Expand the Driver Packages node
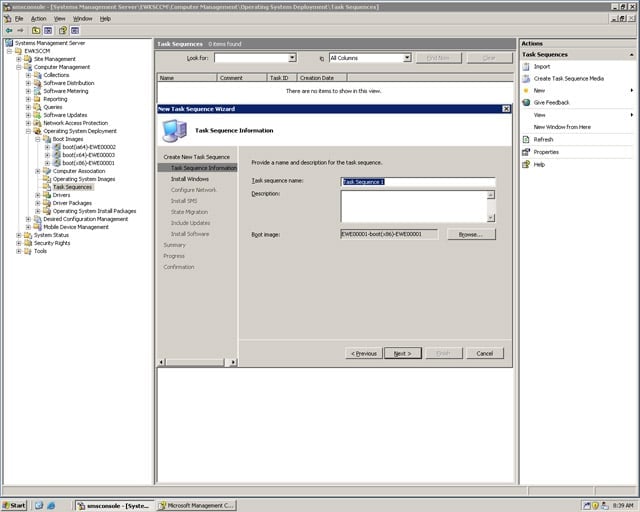This screenshot has width=640, height=512. (38, 203)
